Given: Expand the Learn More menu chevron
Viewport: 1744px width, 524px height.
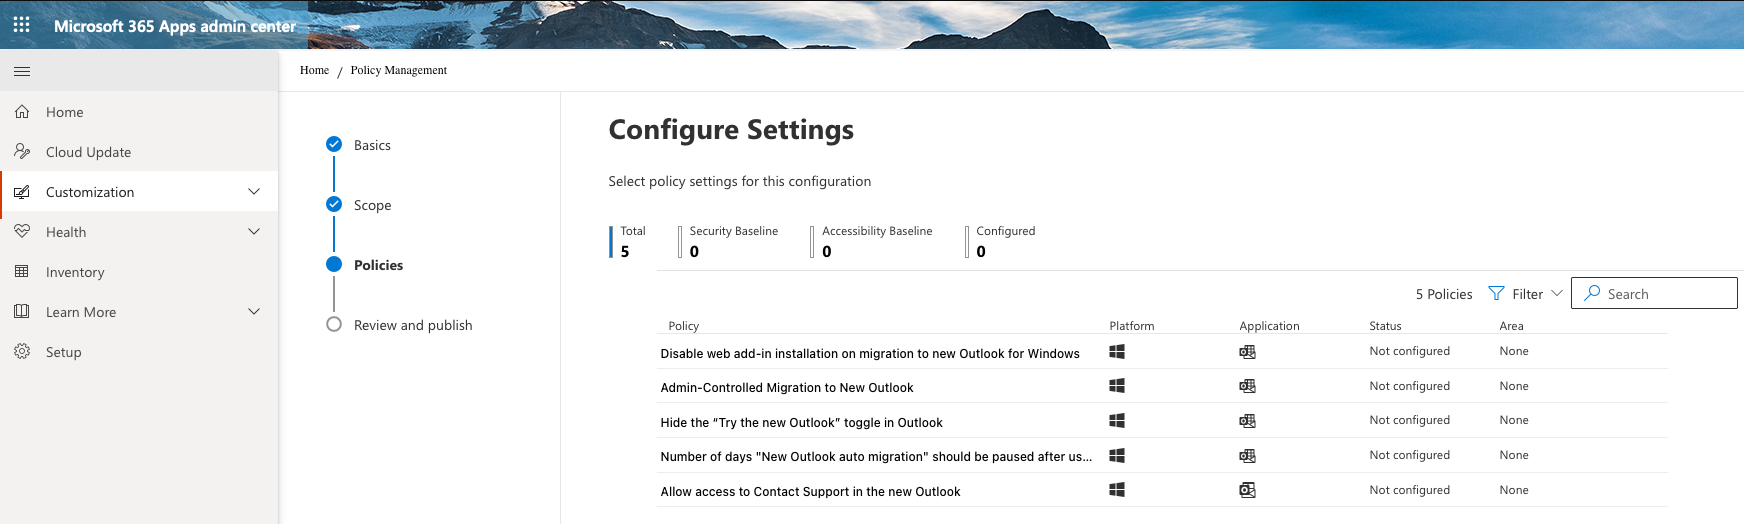Looking at the screenshot, I should pos(254,312).
